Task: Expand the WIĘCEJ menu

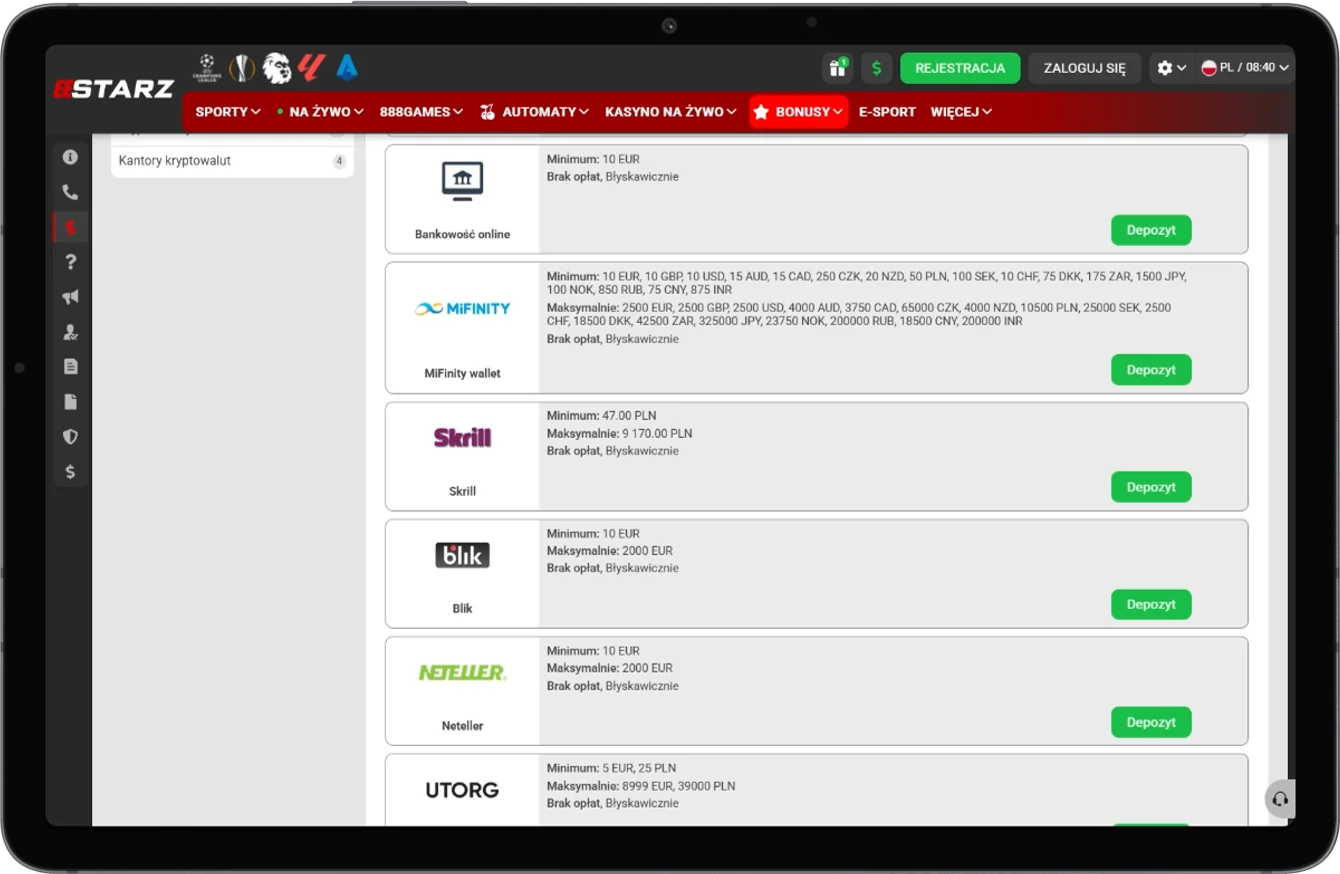Action: point(961,112)
